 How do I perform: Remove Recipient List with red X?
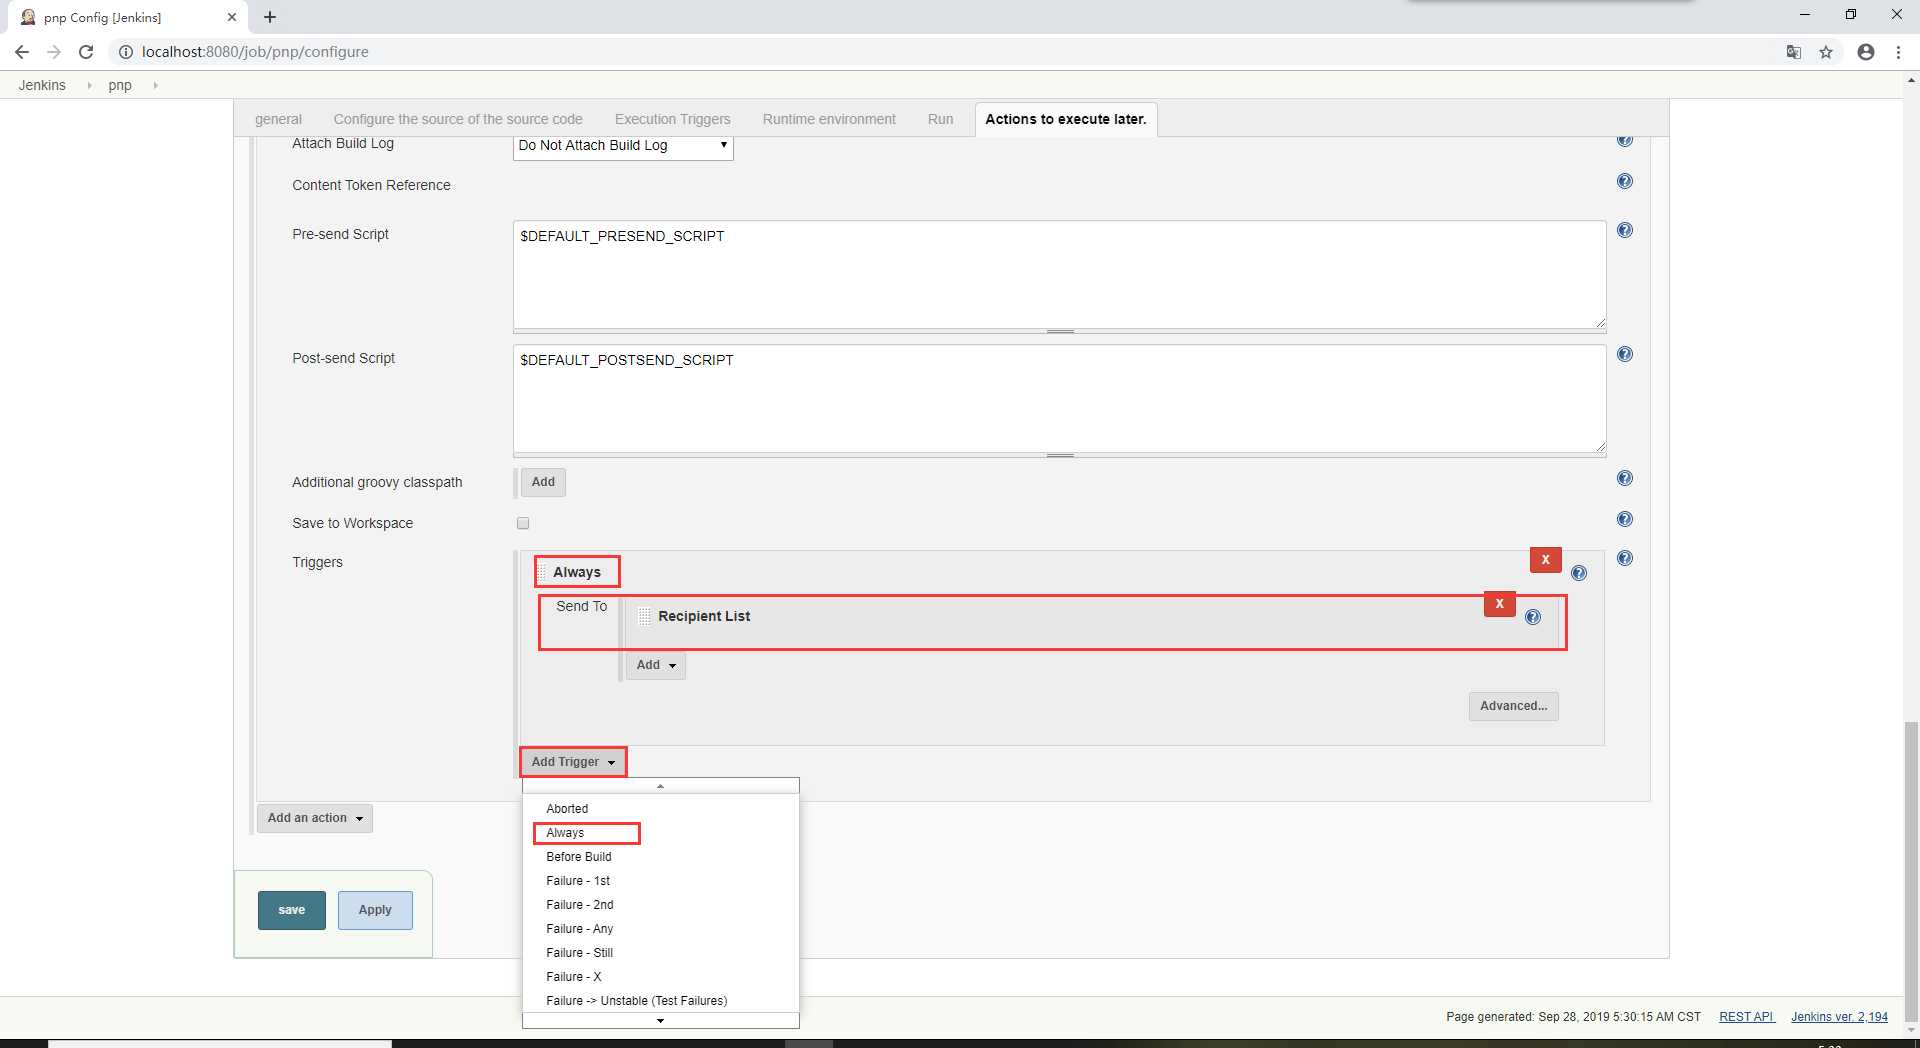click(1500, 604)
